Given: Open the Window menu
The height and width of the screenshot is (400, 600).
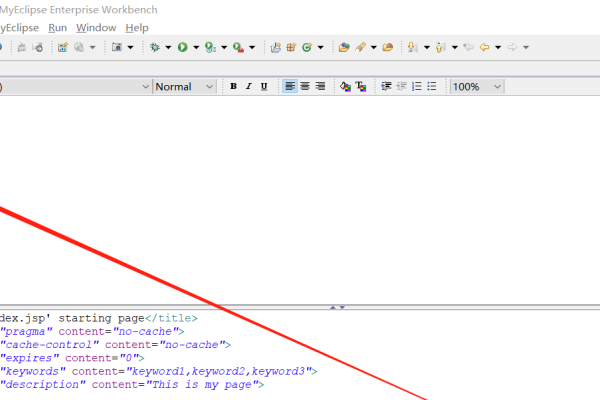Looking at the screenshot, I should 96,28.
